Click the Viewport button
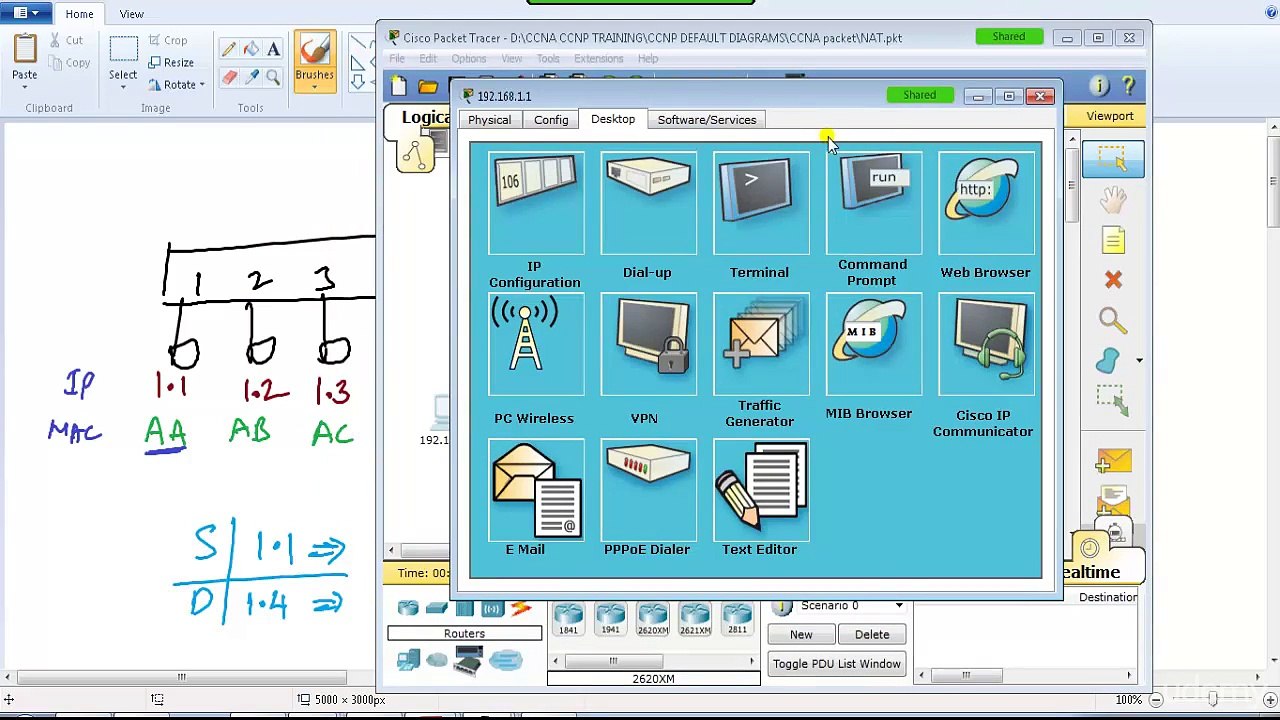The height and width of the screenshot is (720, 1280). point(1110,116)
